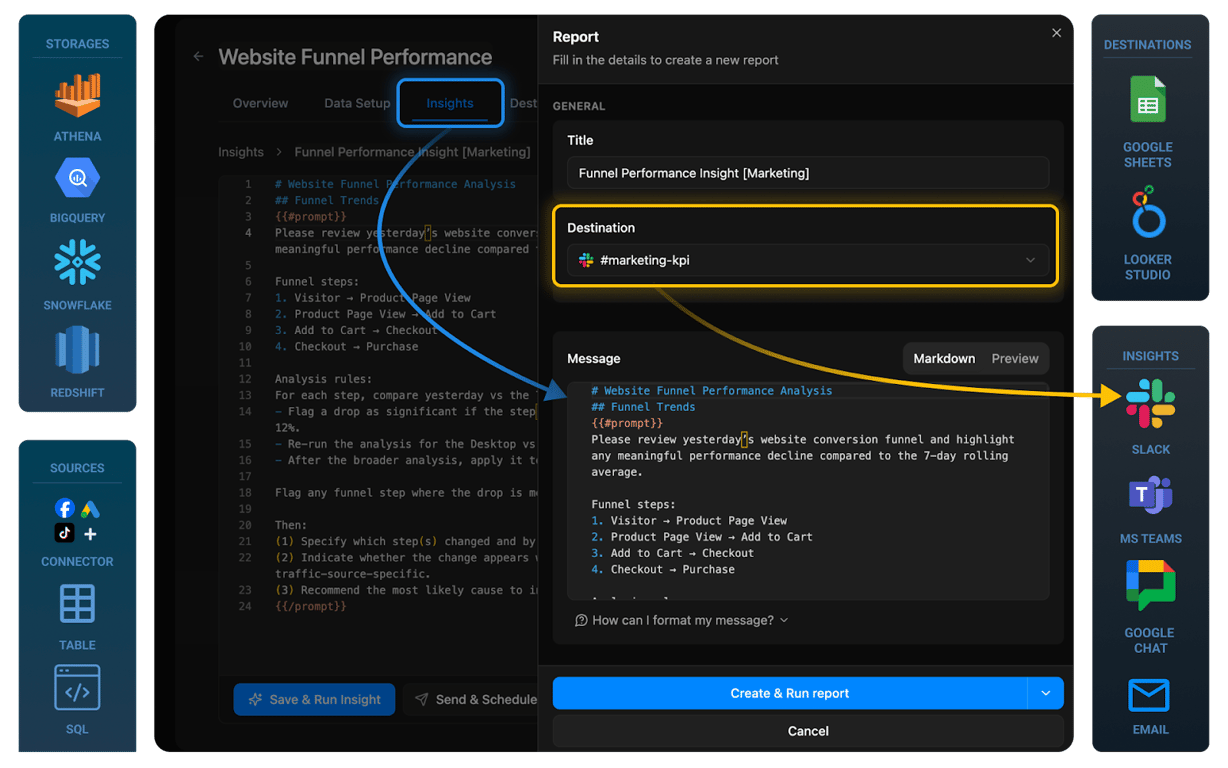
Task: Select the Google Ads connector icon
Action: (90, 509)
